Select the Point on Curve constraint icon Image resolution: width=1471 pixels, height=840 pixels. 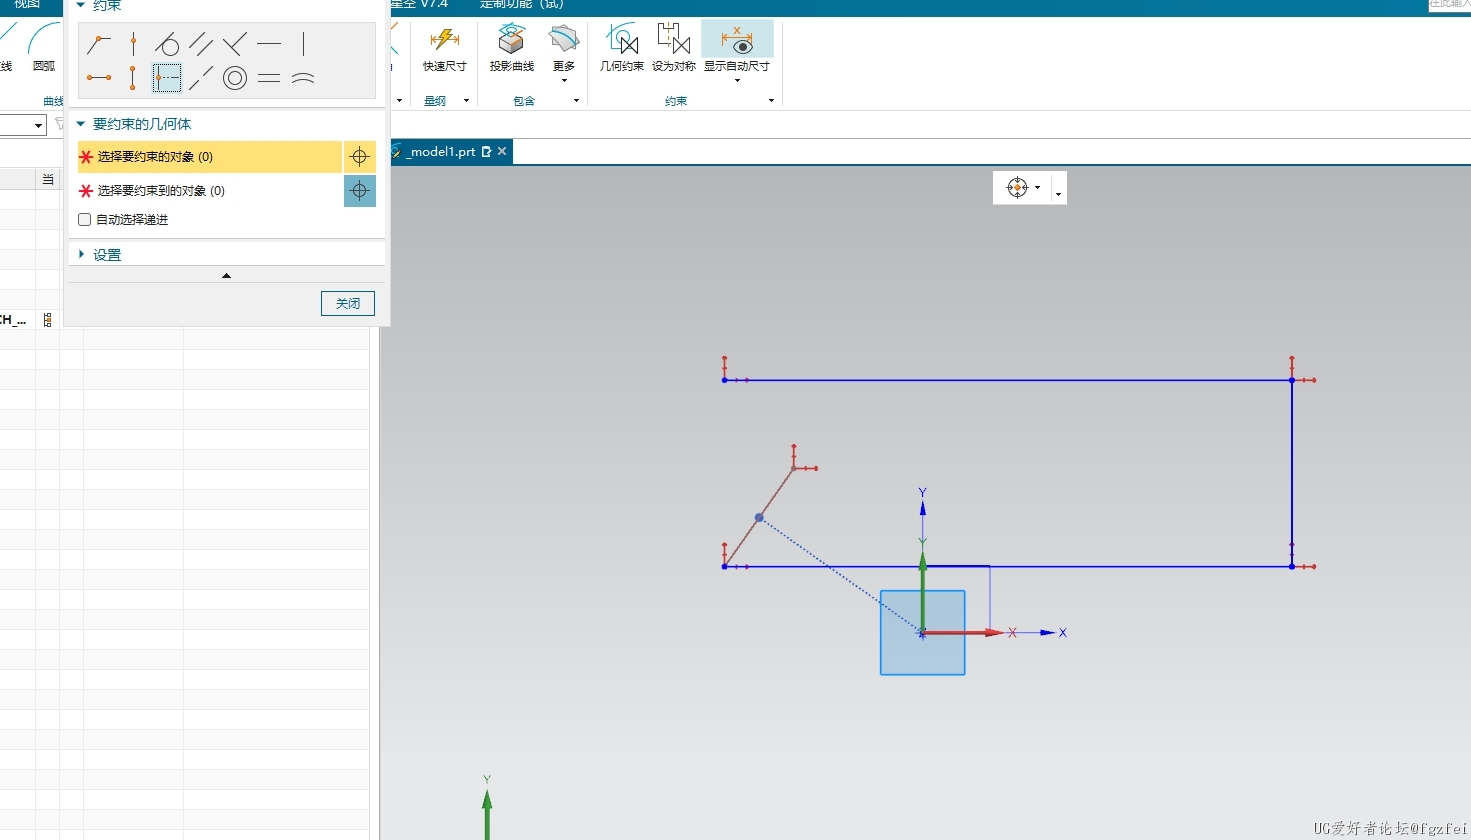coord(133,44)
